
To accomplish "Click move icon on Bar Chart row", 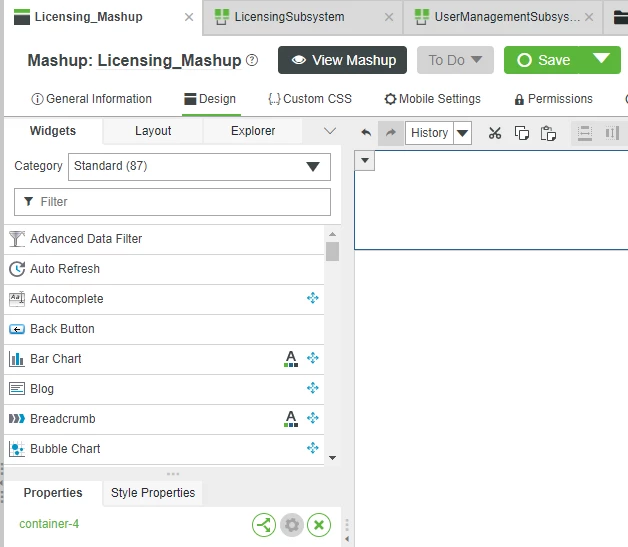I will pos(312,358).
